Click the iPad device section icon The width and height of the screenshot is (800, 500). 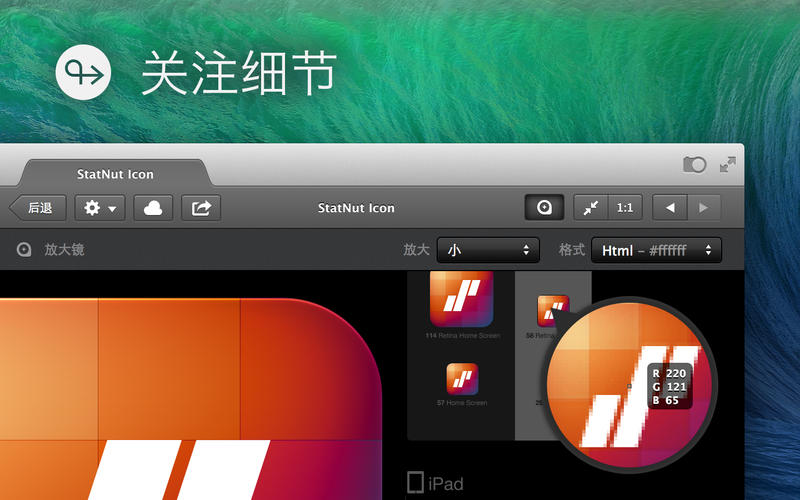tap(415, 482)
